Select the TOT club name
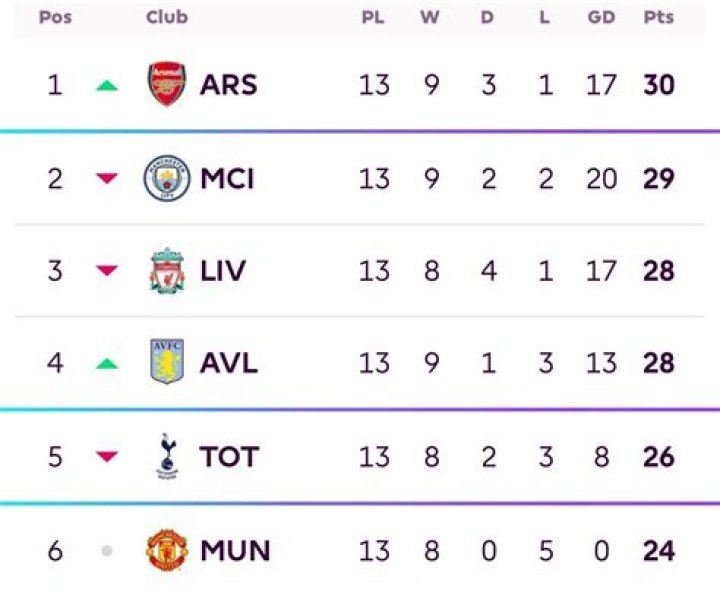The height and width of the screenshot is (592, 720). pos(229,457)
